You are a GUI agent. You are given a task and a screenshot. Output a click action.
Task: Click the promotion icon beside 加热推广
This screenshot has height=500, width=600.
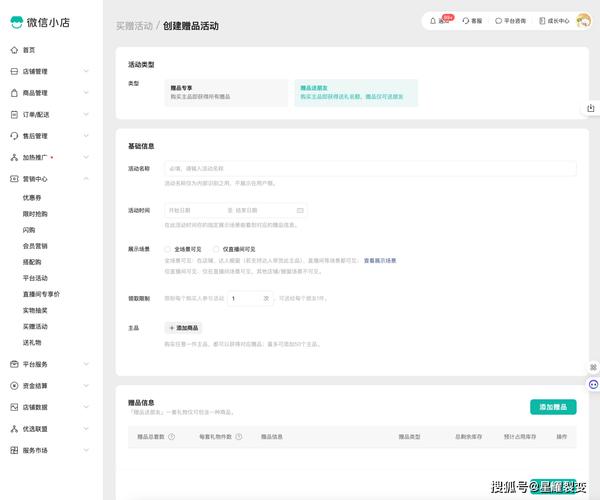pos(14,157)
